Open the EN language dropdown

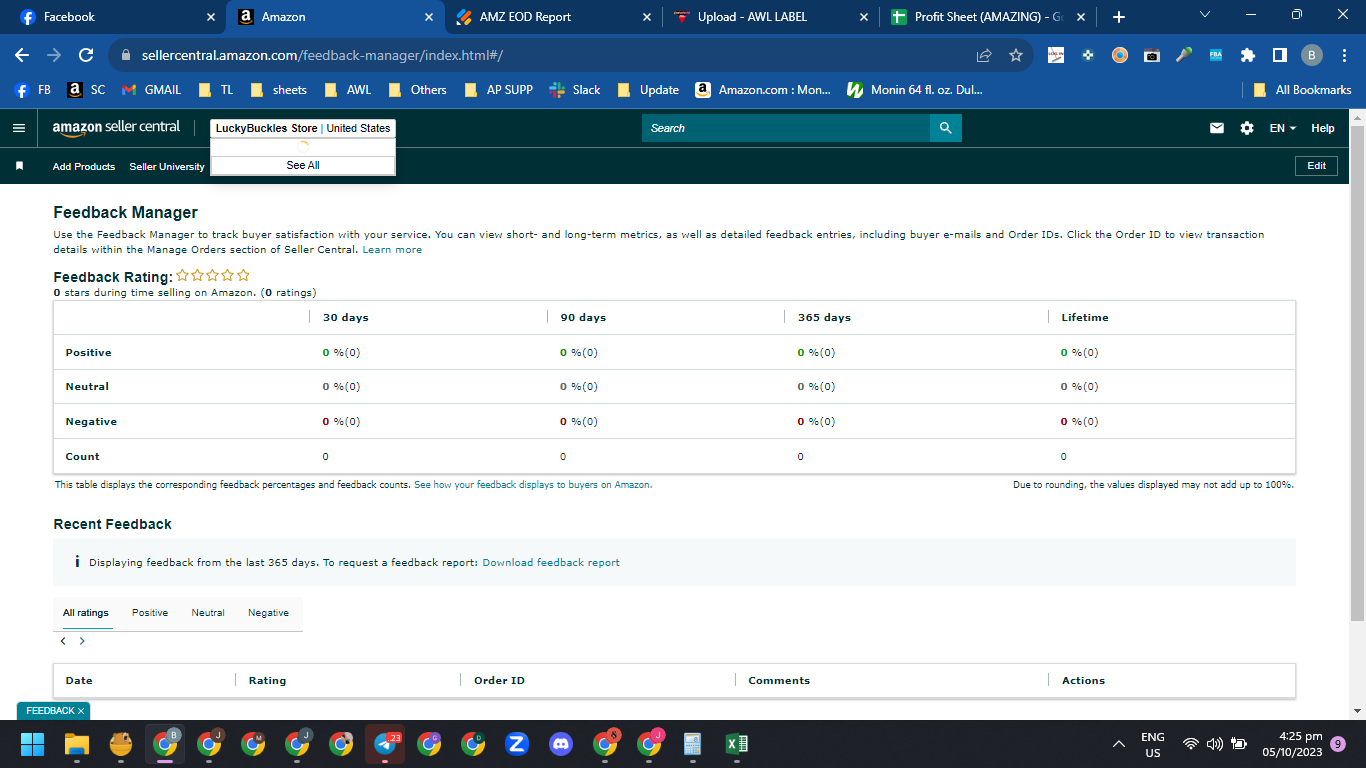point(1283,128)
